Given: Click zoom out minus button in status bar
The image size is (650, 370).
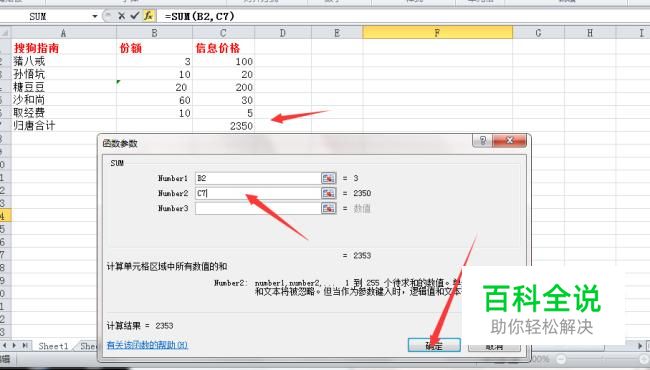Looking at the screenshot, I should pyautogui.click(x=560, y=359).
